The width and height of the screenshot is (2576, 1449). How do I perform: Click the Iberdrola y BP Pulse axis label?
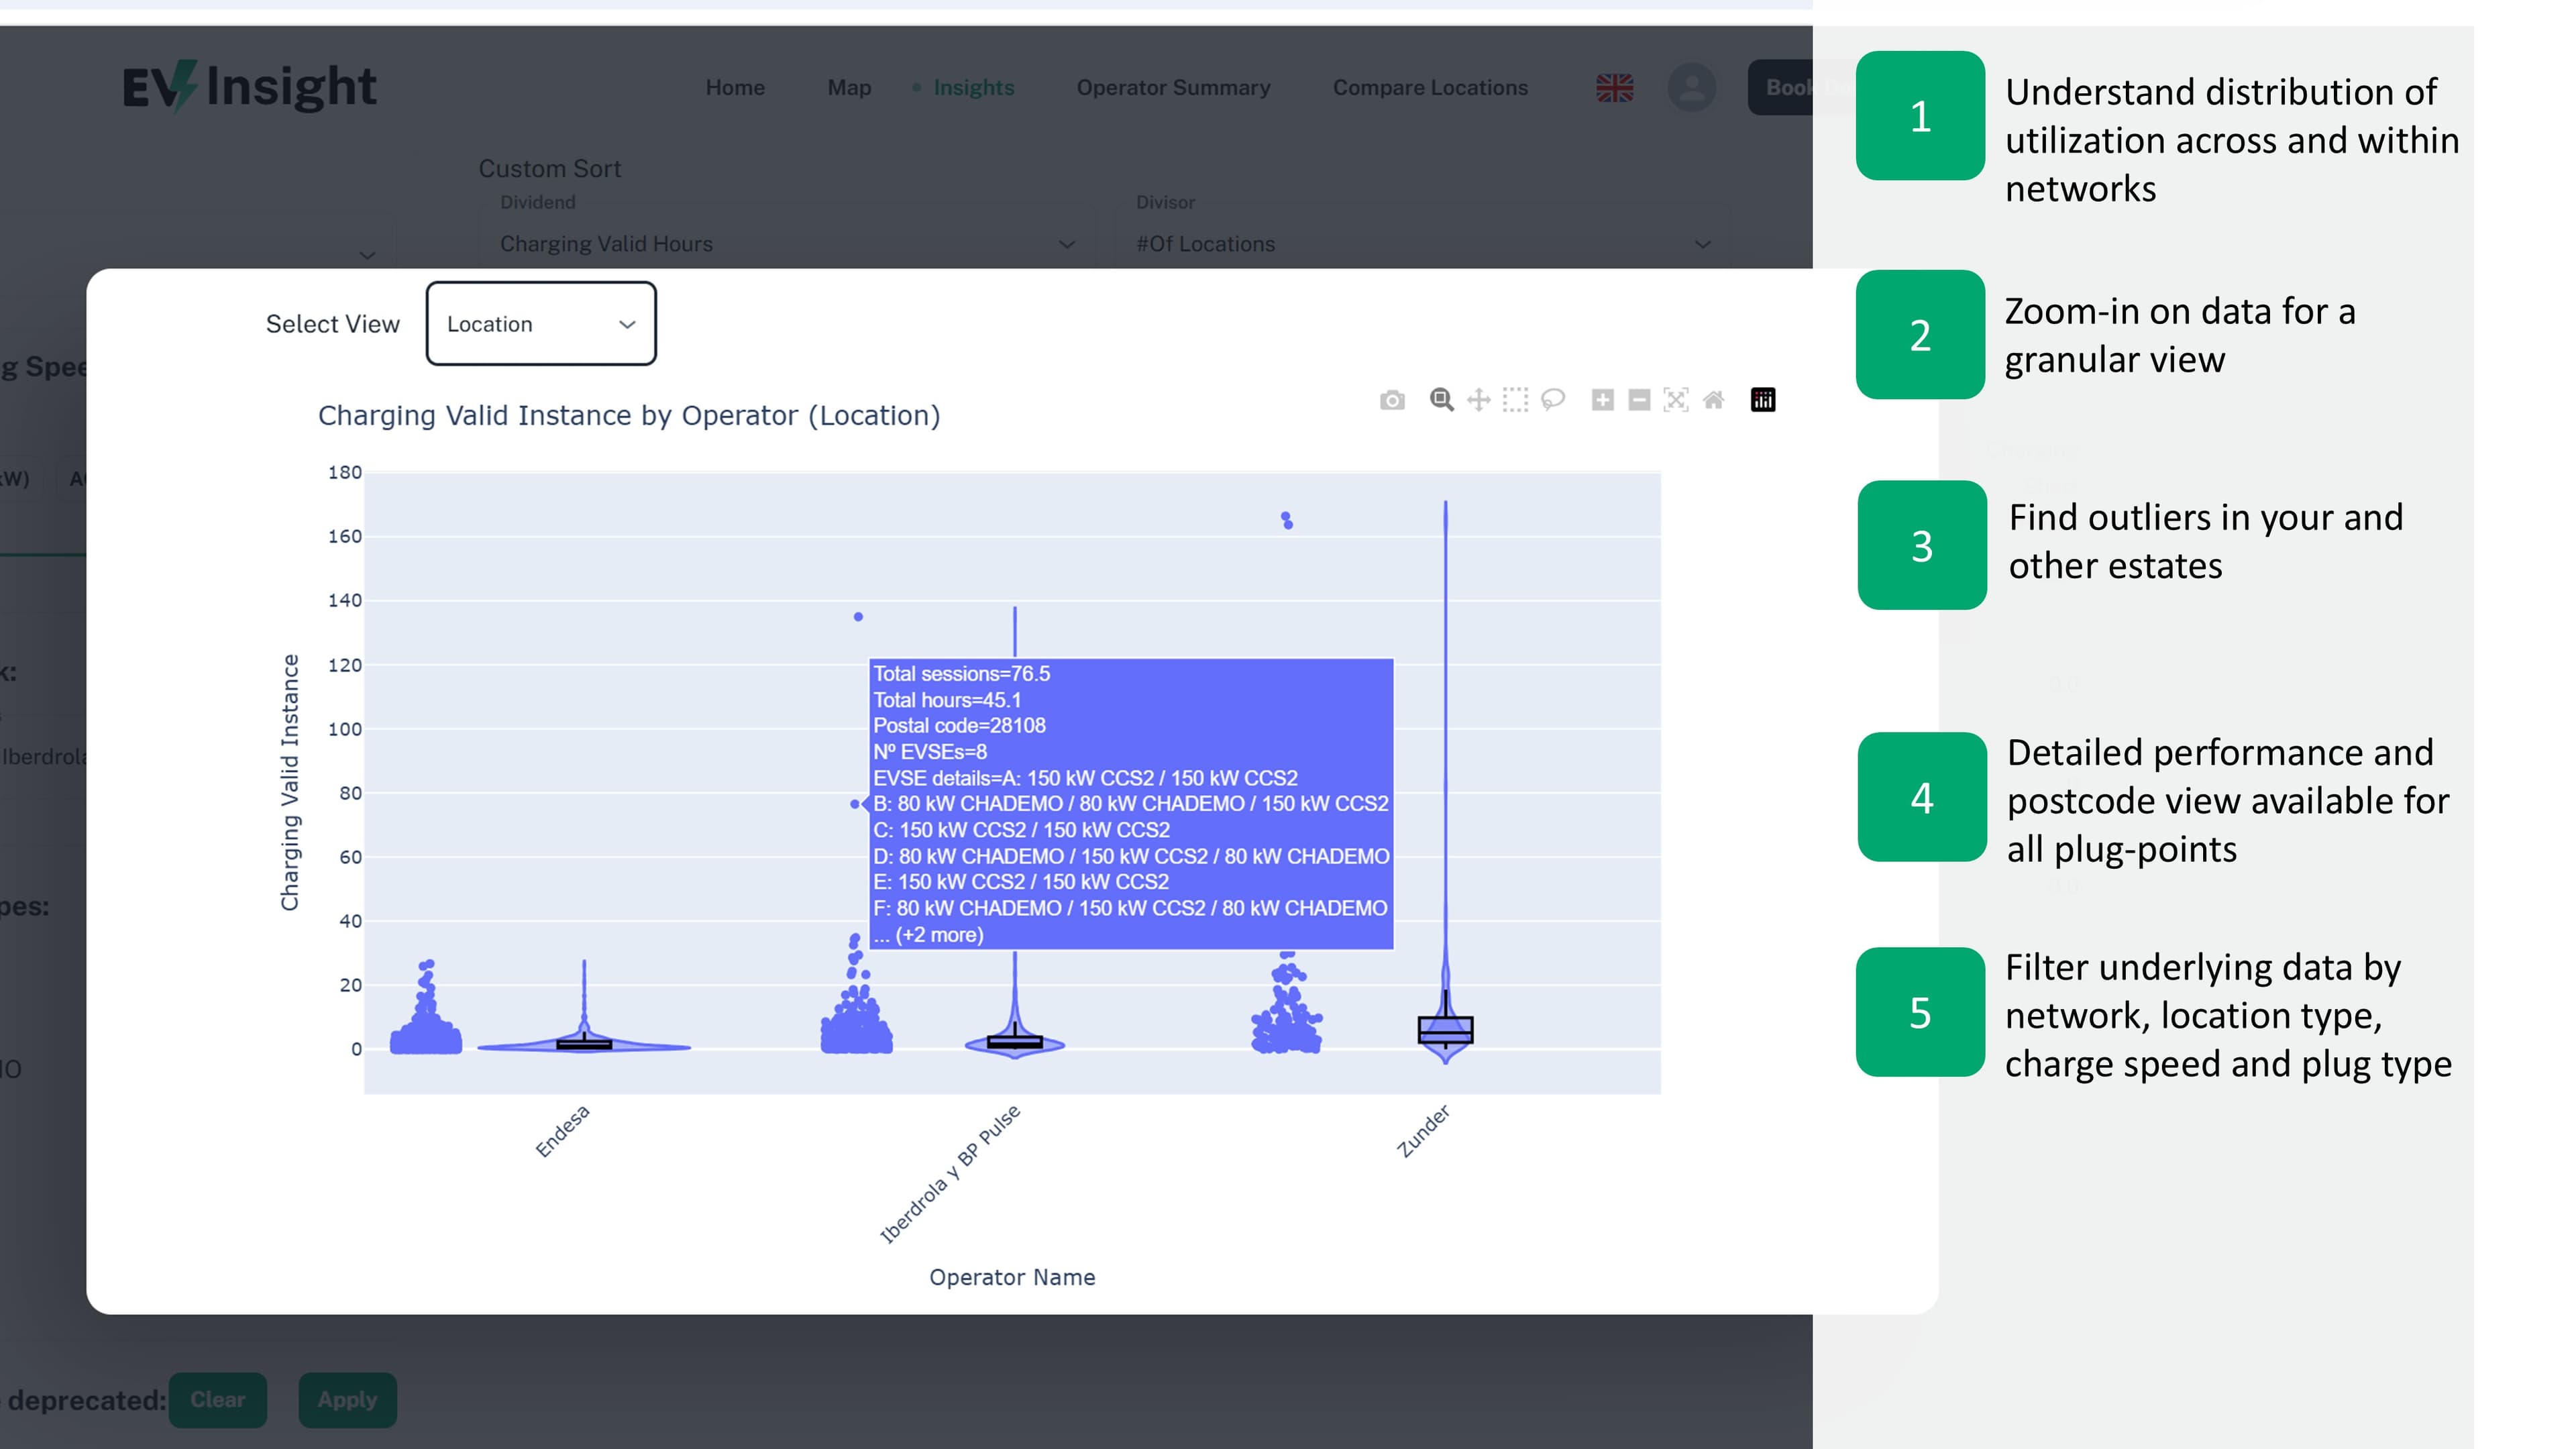point(949,1174)
